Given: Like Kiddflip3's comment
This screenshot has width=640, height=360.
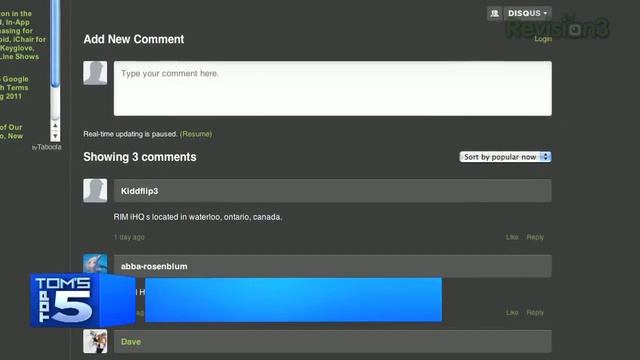Looking at the screenshot, I should coord(512,237).
